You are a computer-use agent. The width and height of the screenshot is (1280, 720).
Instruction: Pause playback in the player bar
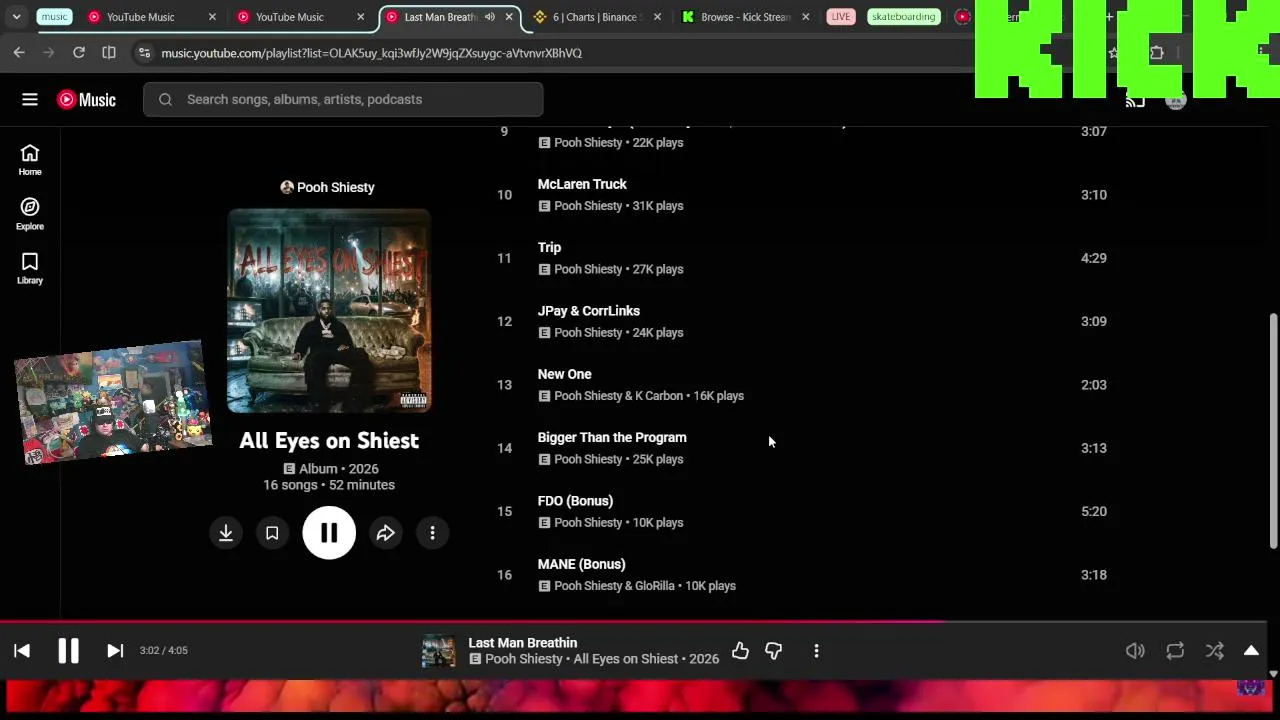point(68,651)
